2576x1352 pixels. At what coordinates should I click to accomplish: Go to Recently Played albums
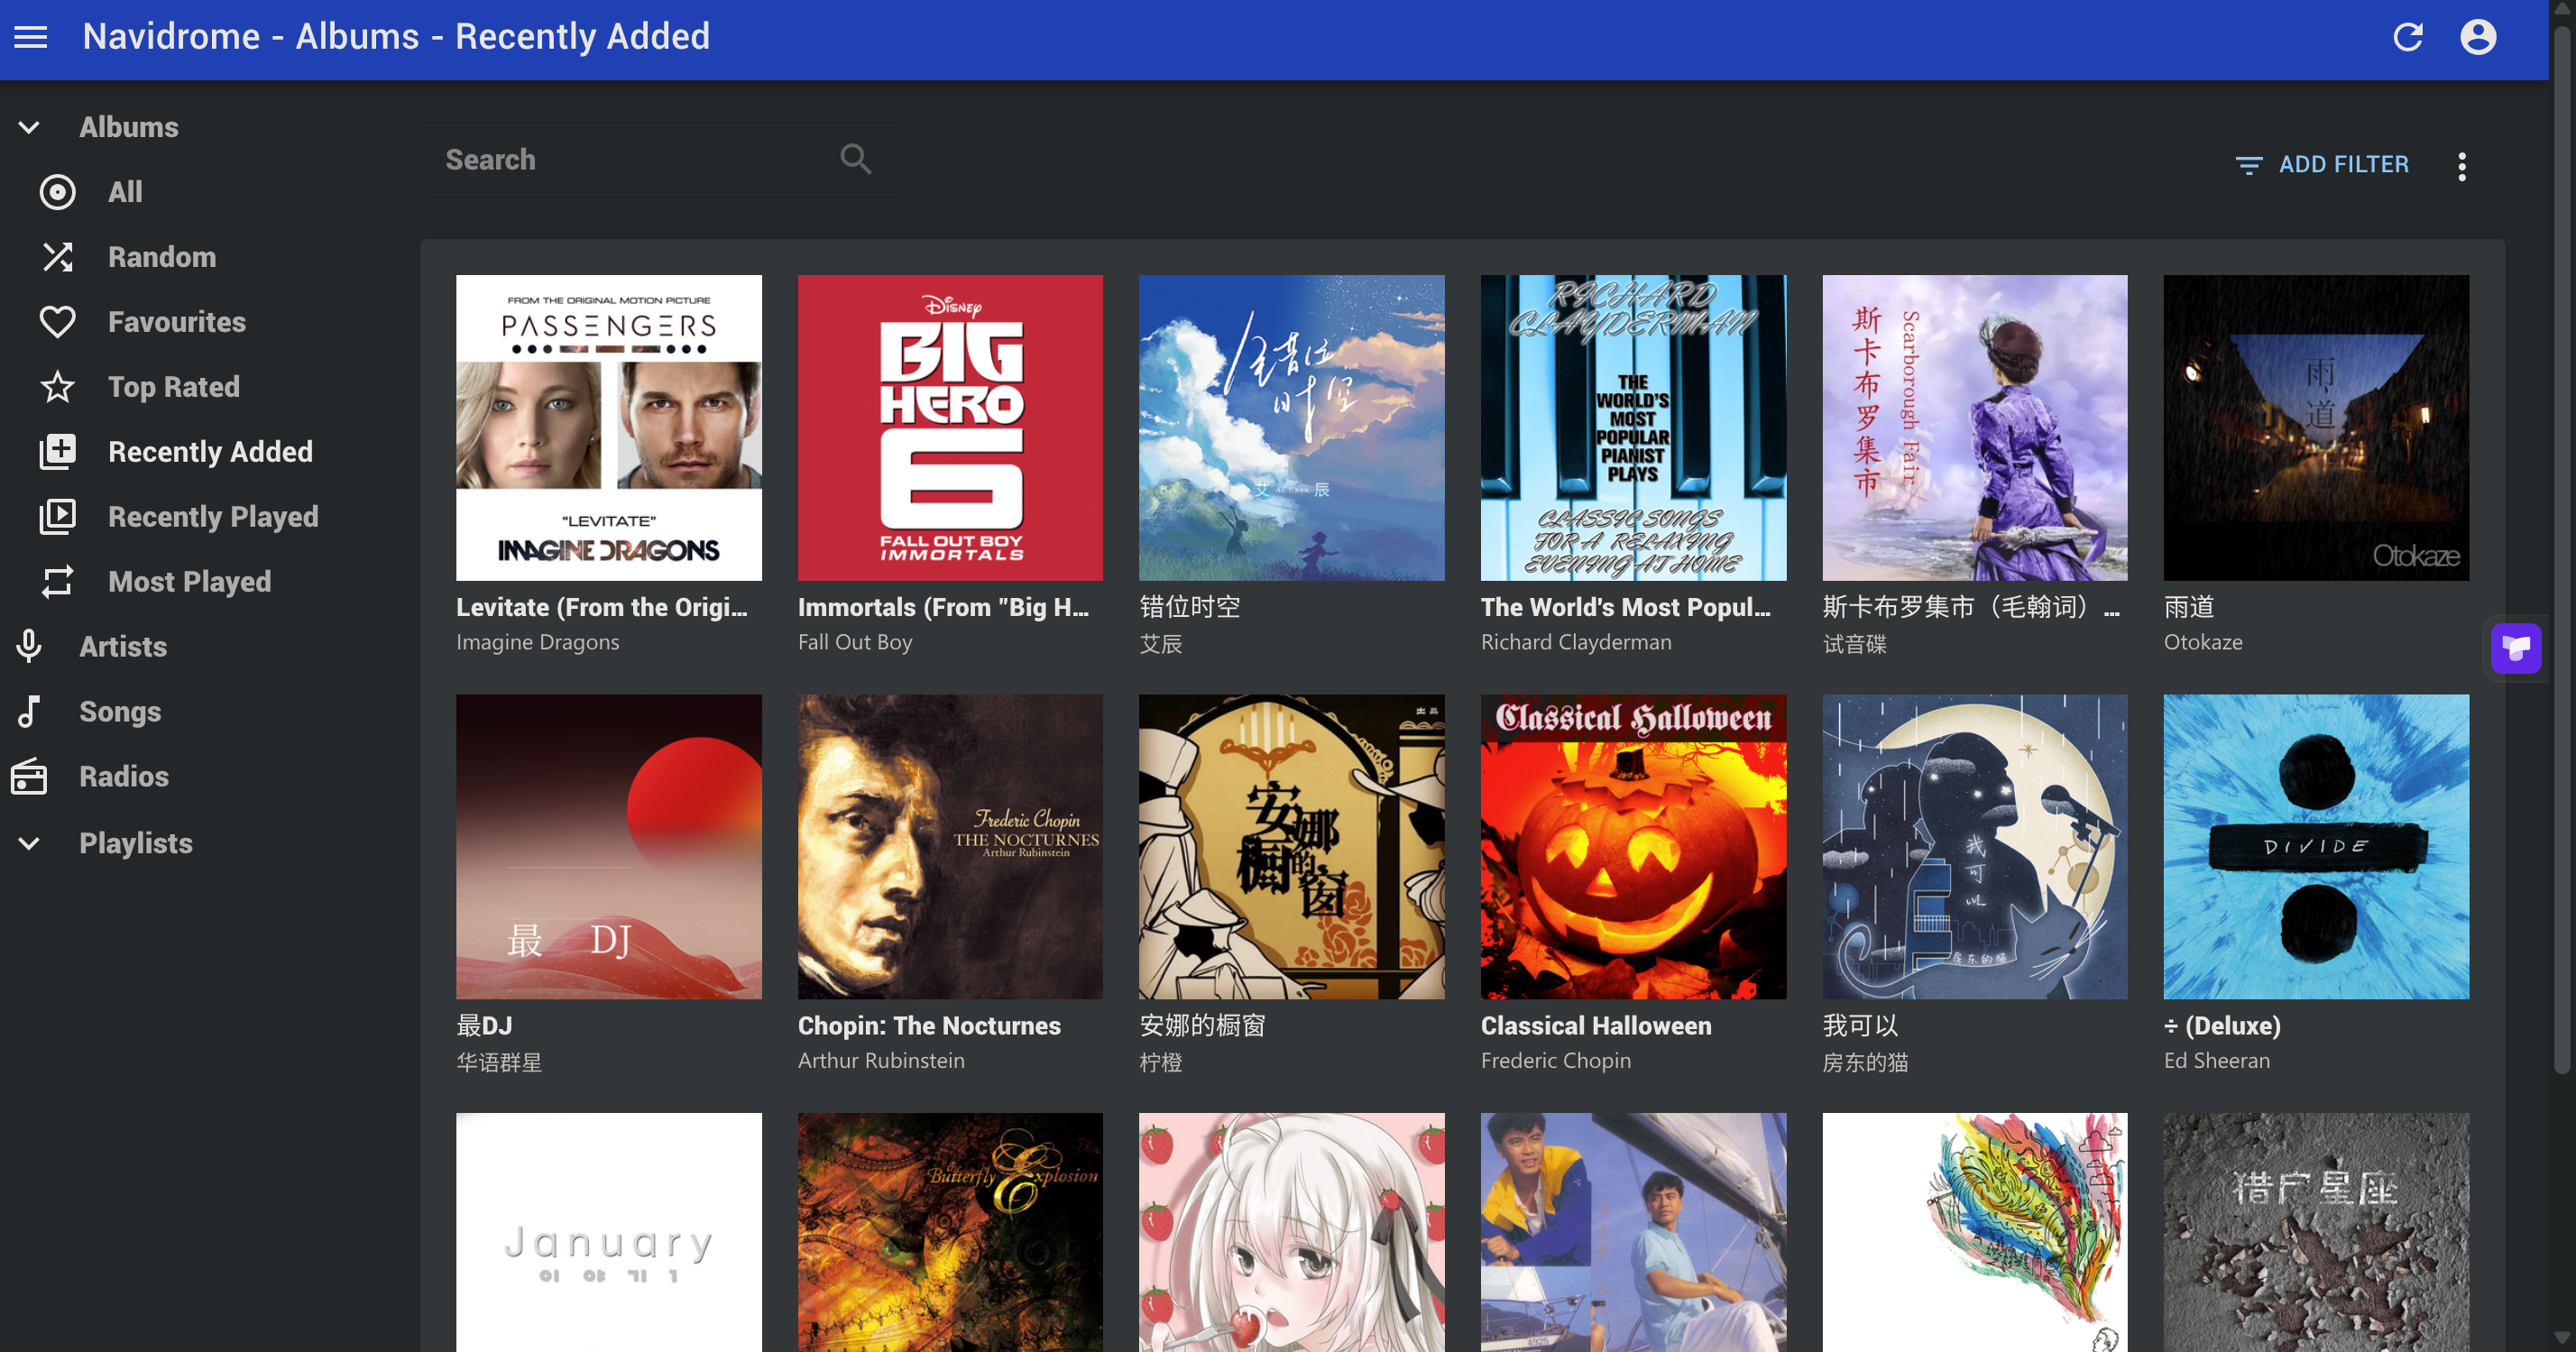(212, 517)
